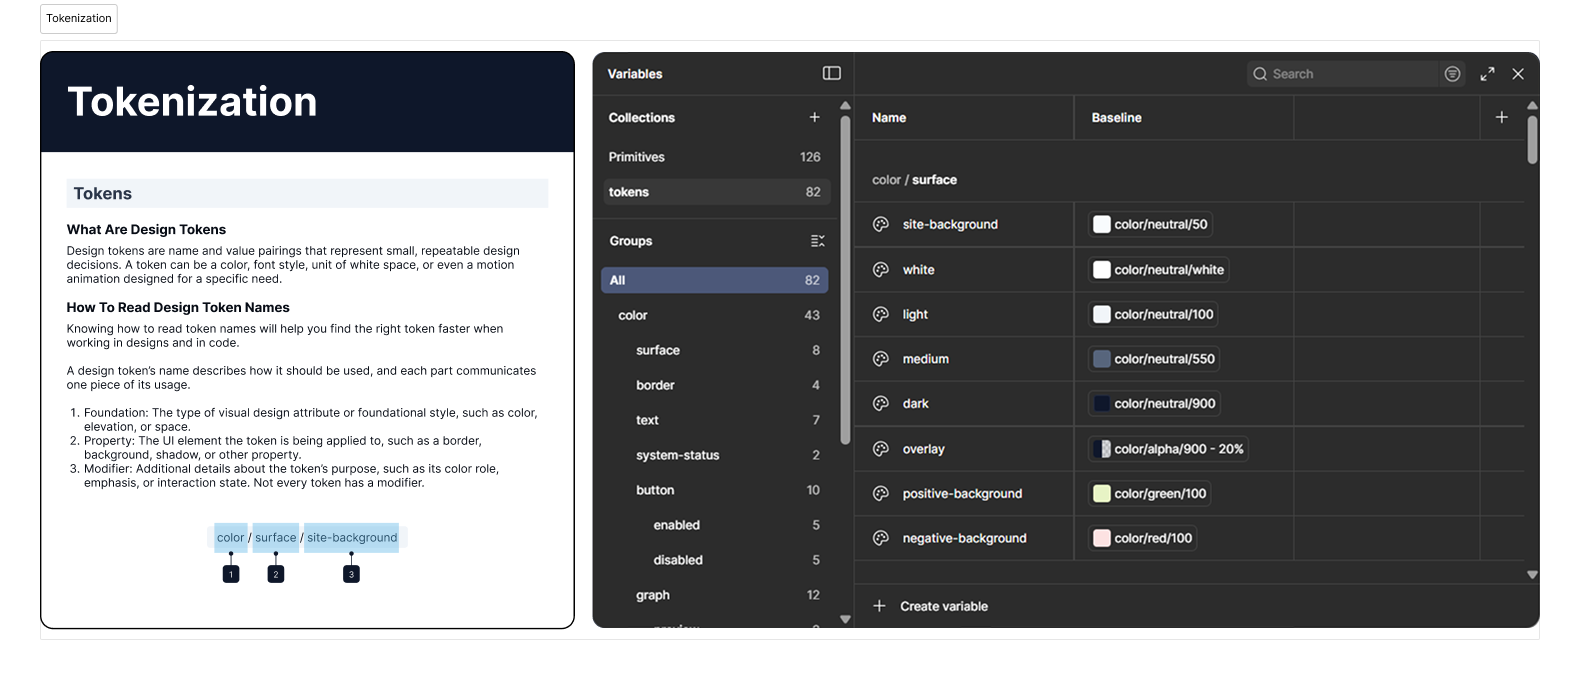Click the Tokenization frame label

click(x=79, y=18)
